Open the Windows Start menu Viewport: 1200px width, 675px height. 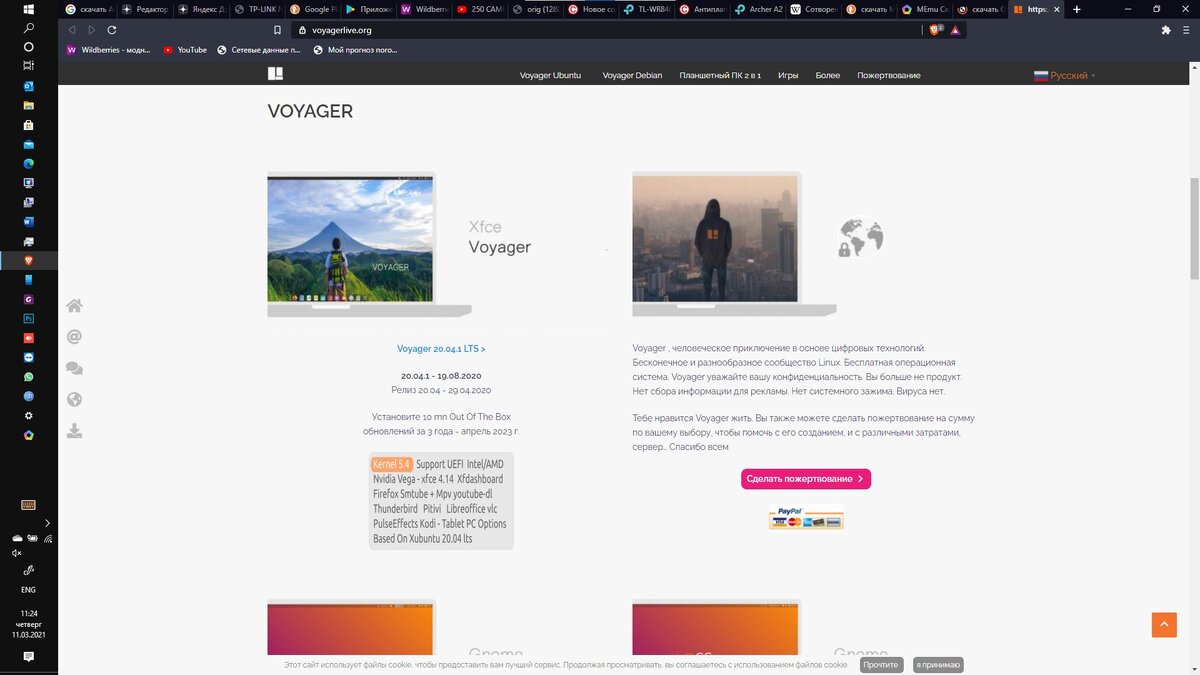[28, 9]
